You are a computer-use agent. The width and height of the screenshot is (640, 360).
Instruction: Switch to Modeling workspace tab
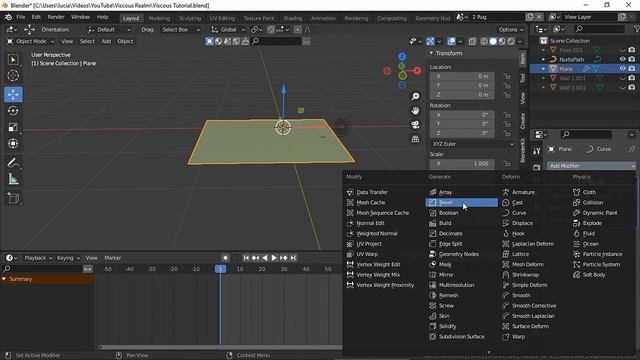[x=159, y=18]
